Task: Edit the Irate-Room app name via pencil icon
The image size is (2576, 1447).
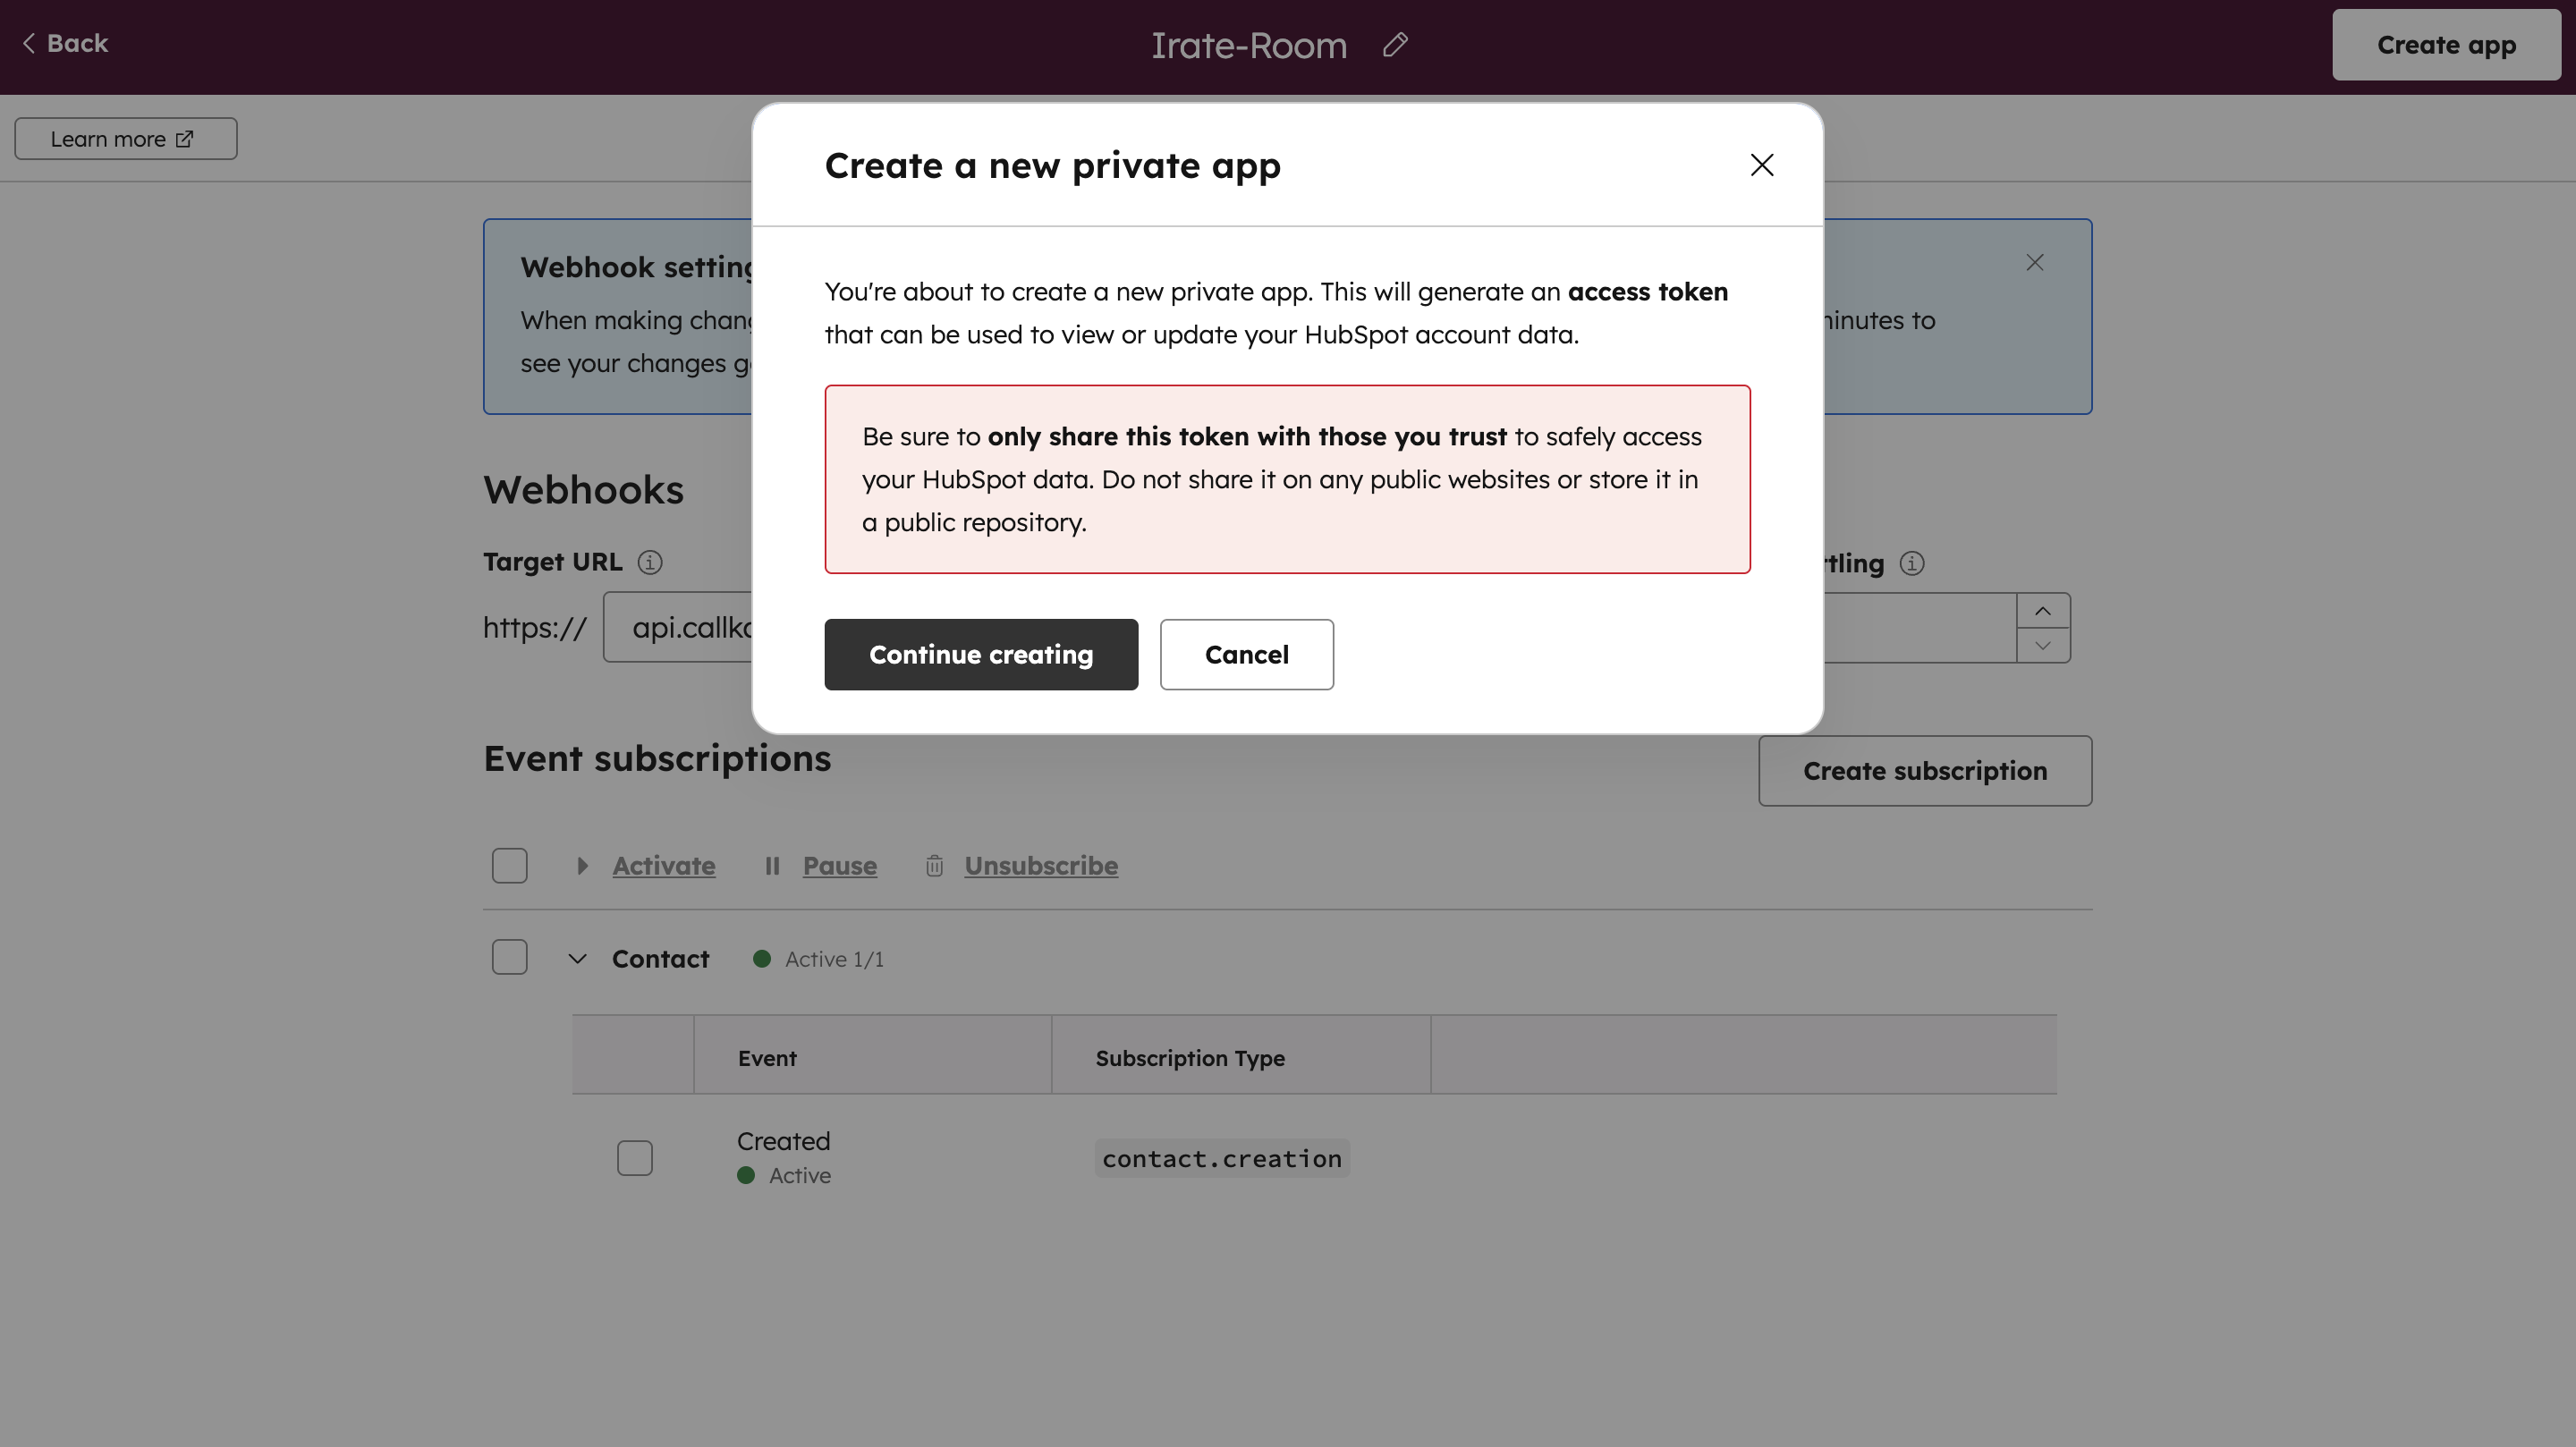Action: 1395,45
